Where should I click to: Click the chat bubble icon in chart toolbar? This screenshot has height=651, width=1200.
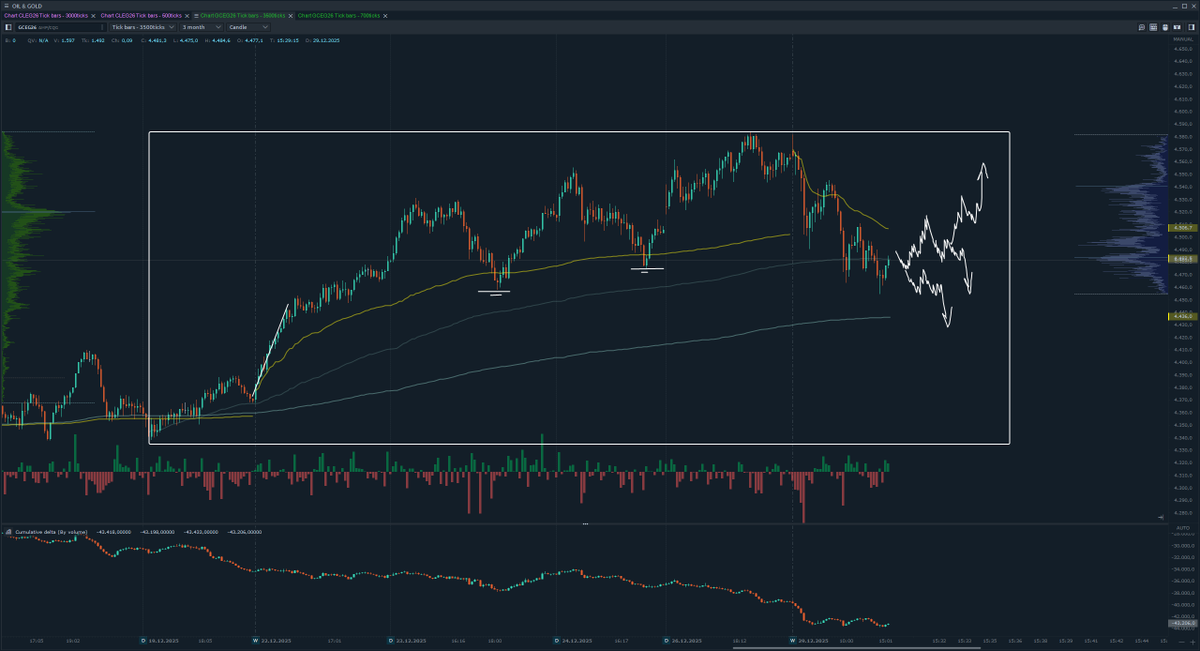1142,27
